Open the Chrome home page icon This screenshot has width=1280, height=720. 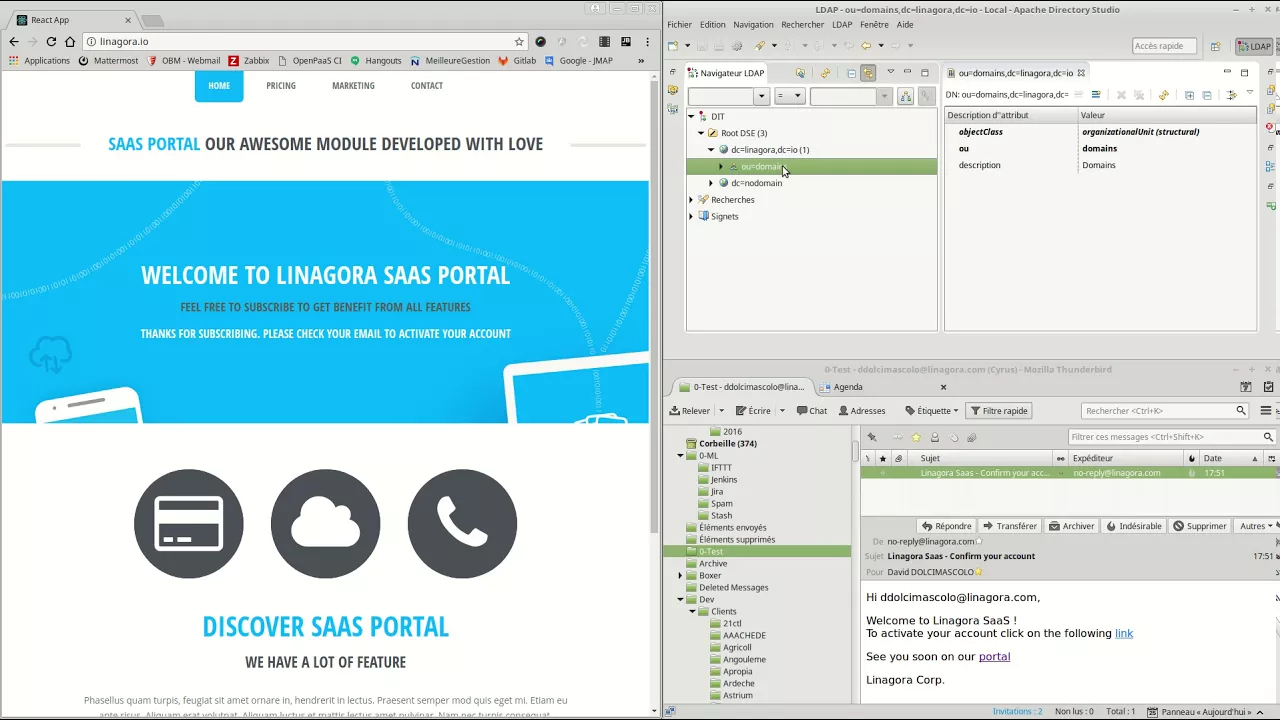coord(70,42)
